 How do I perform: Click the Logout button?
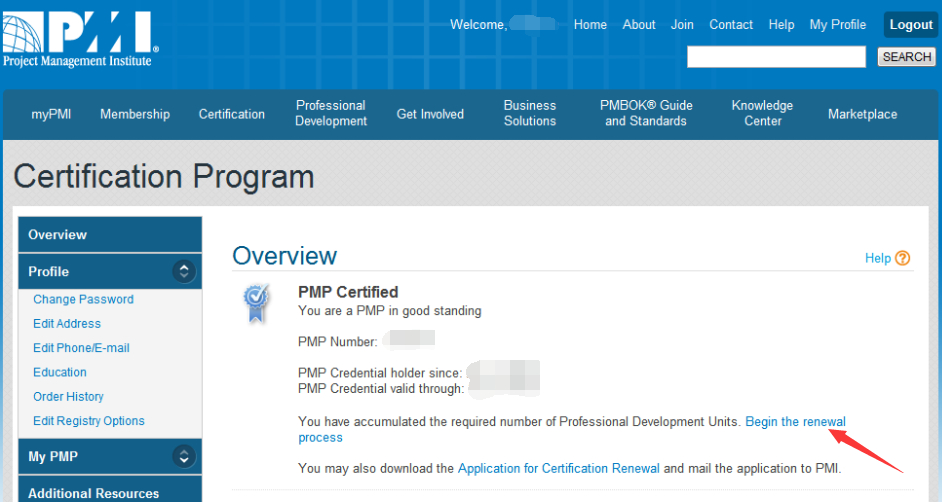coord(911,25)
